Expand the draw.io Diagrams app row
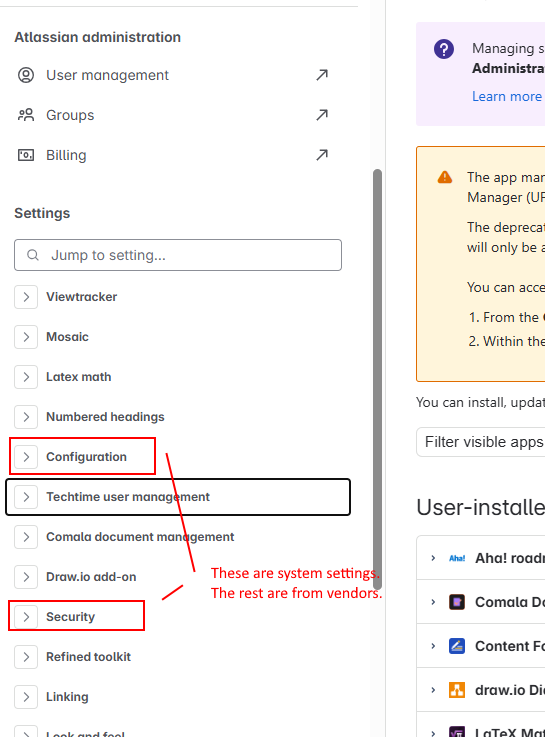This screenshot has height=737, width=545. 433,690
